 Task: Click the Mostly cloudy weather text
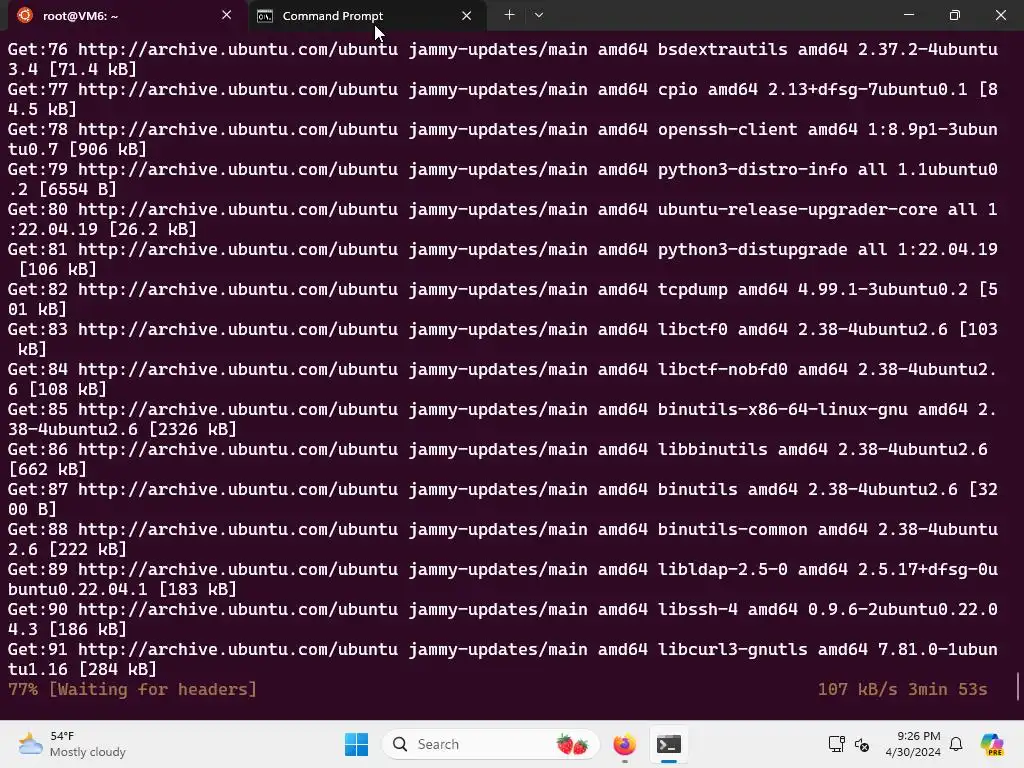click(x=88, y=752)
